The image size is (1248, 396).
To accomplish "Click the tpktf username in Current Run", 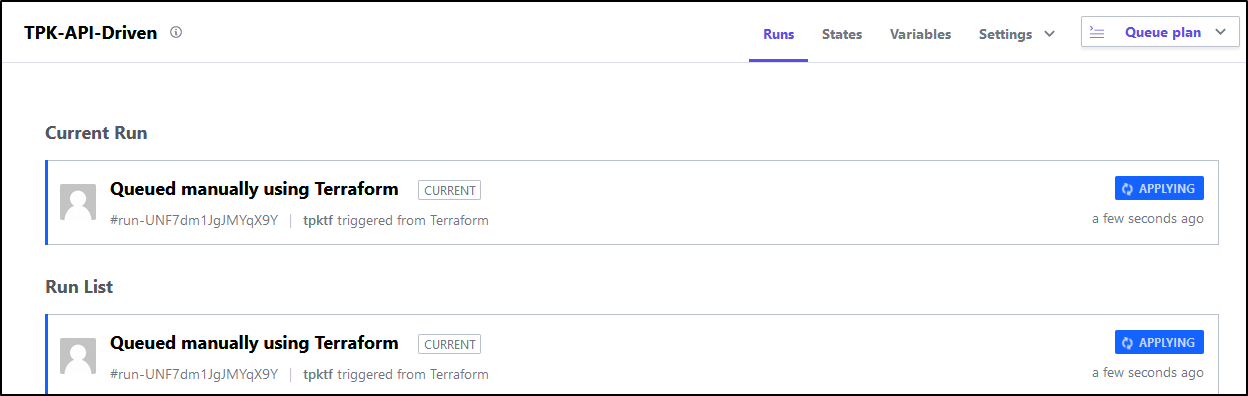I will pos(318,220).
